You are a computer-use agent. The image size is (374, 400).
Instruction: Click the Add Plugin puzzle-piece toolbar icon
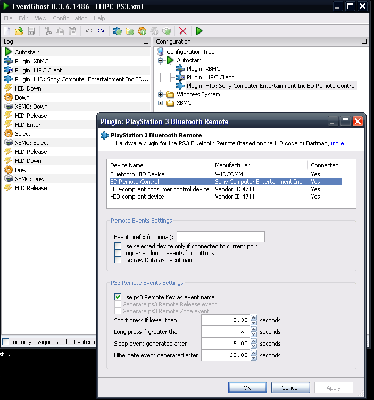(117, 31)
